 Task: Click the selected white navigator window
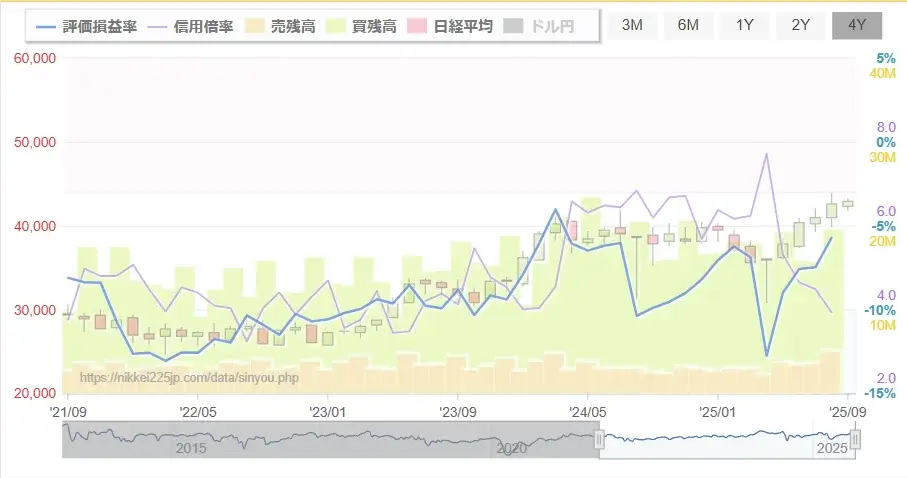pyautogui.click(x=727, y=440)
